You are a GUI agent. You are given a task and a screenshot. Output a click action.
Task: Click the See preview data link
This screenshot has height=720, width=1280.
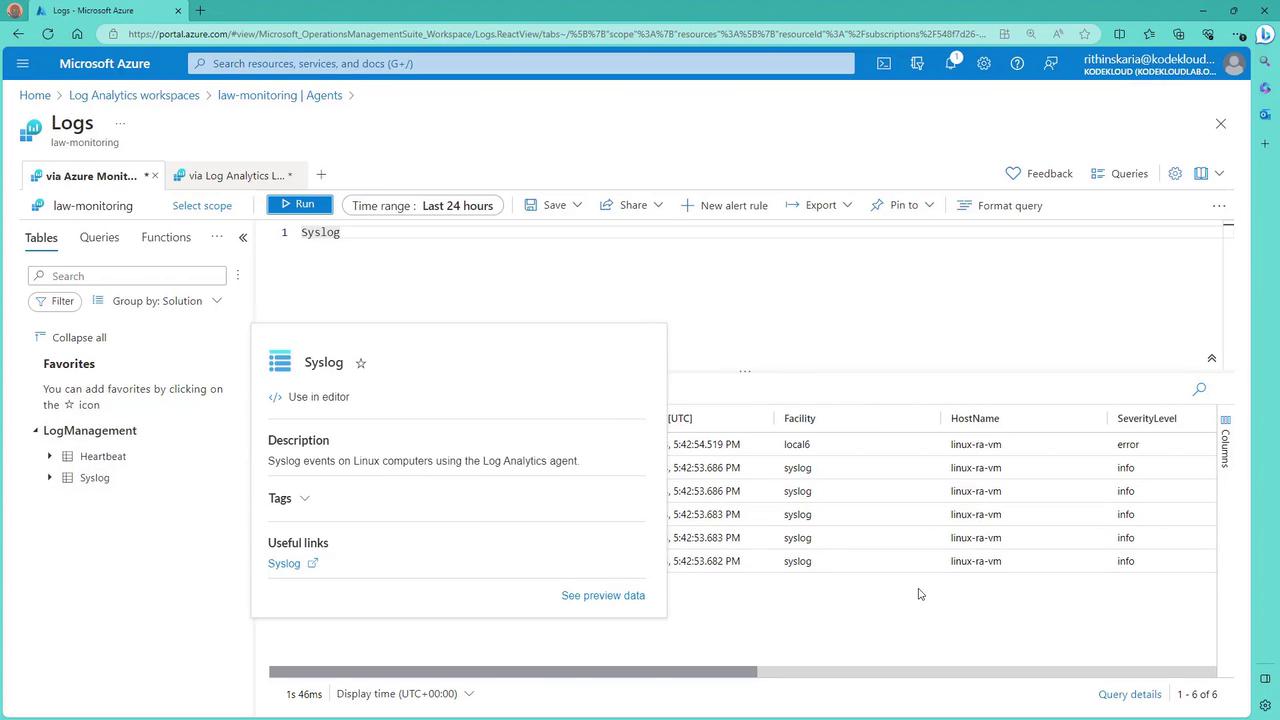tap(603, 596)
